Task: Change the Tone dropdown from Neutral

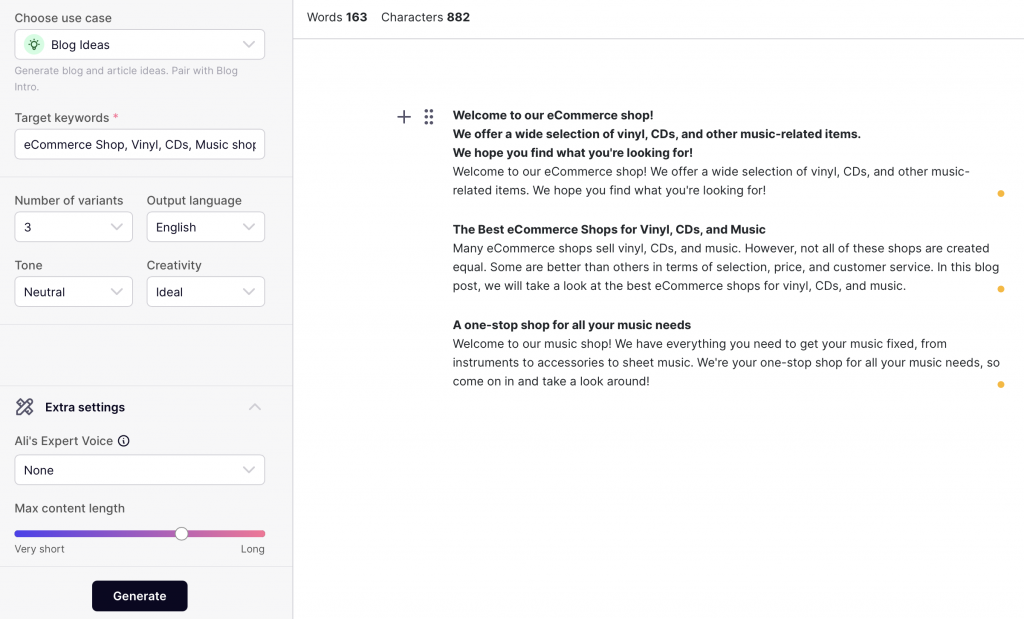Action: tap(73, 292)
